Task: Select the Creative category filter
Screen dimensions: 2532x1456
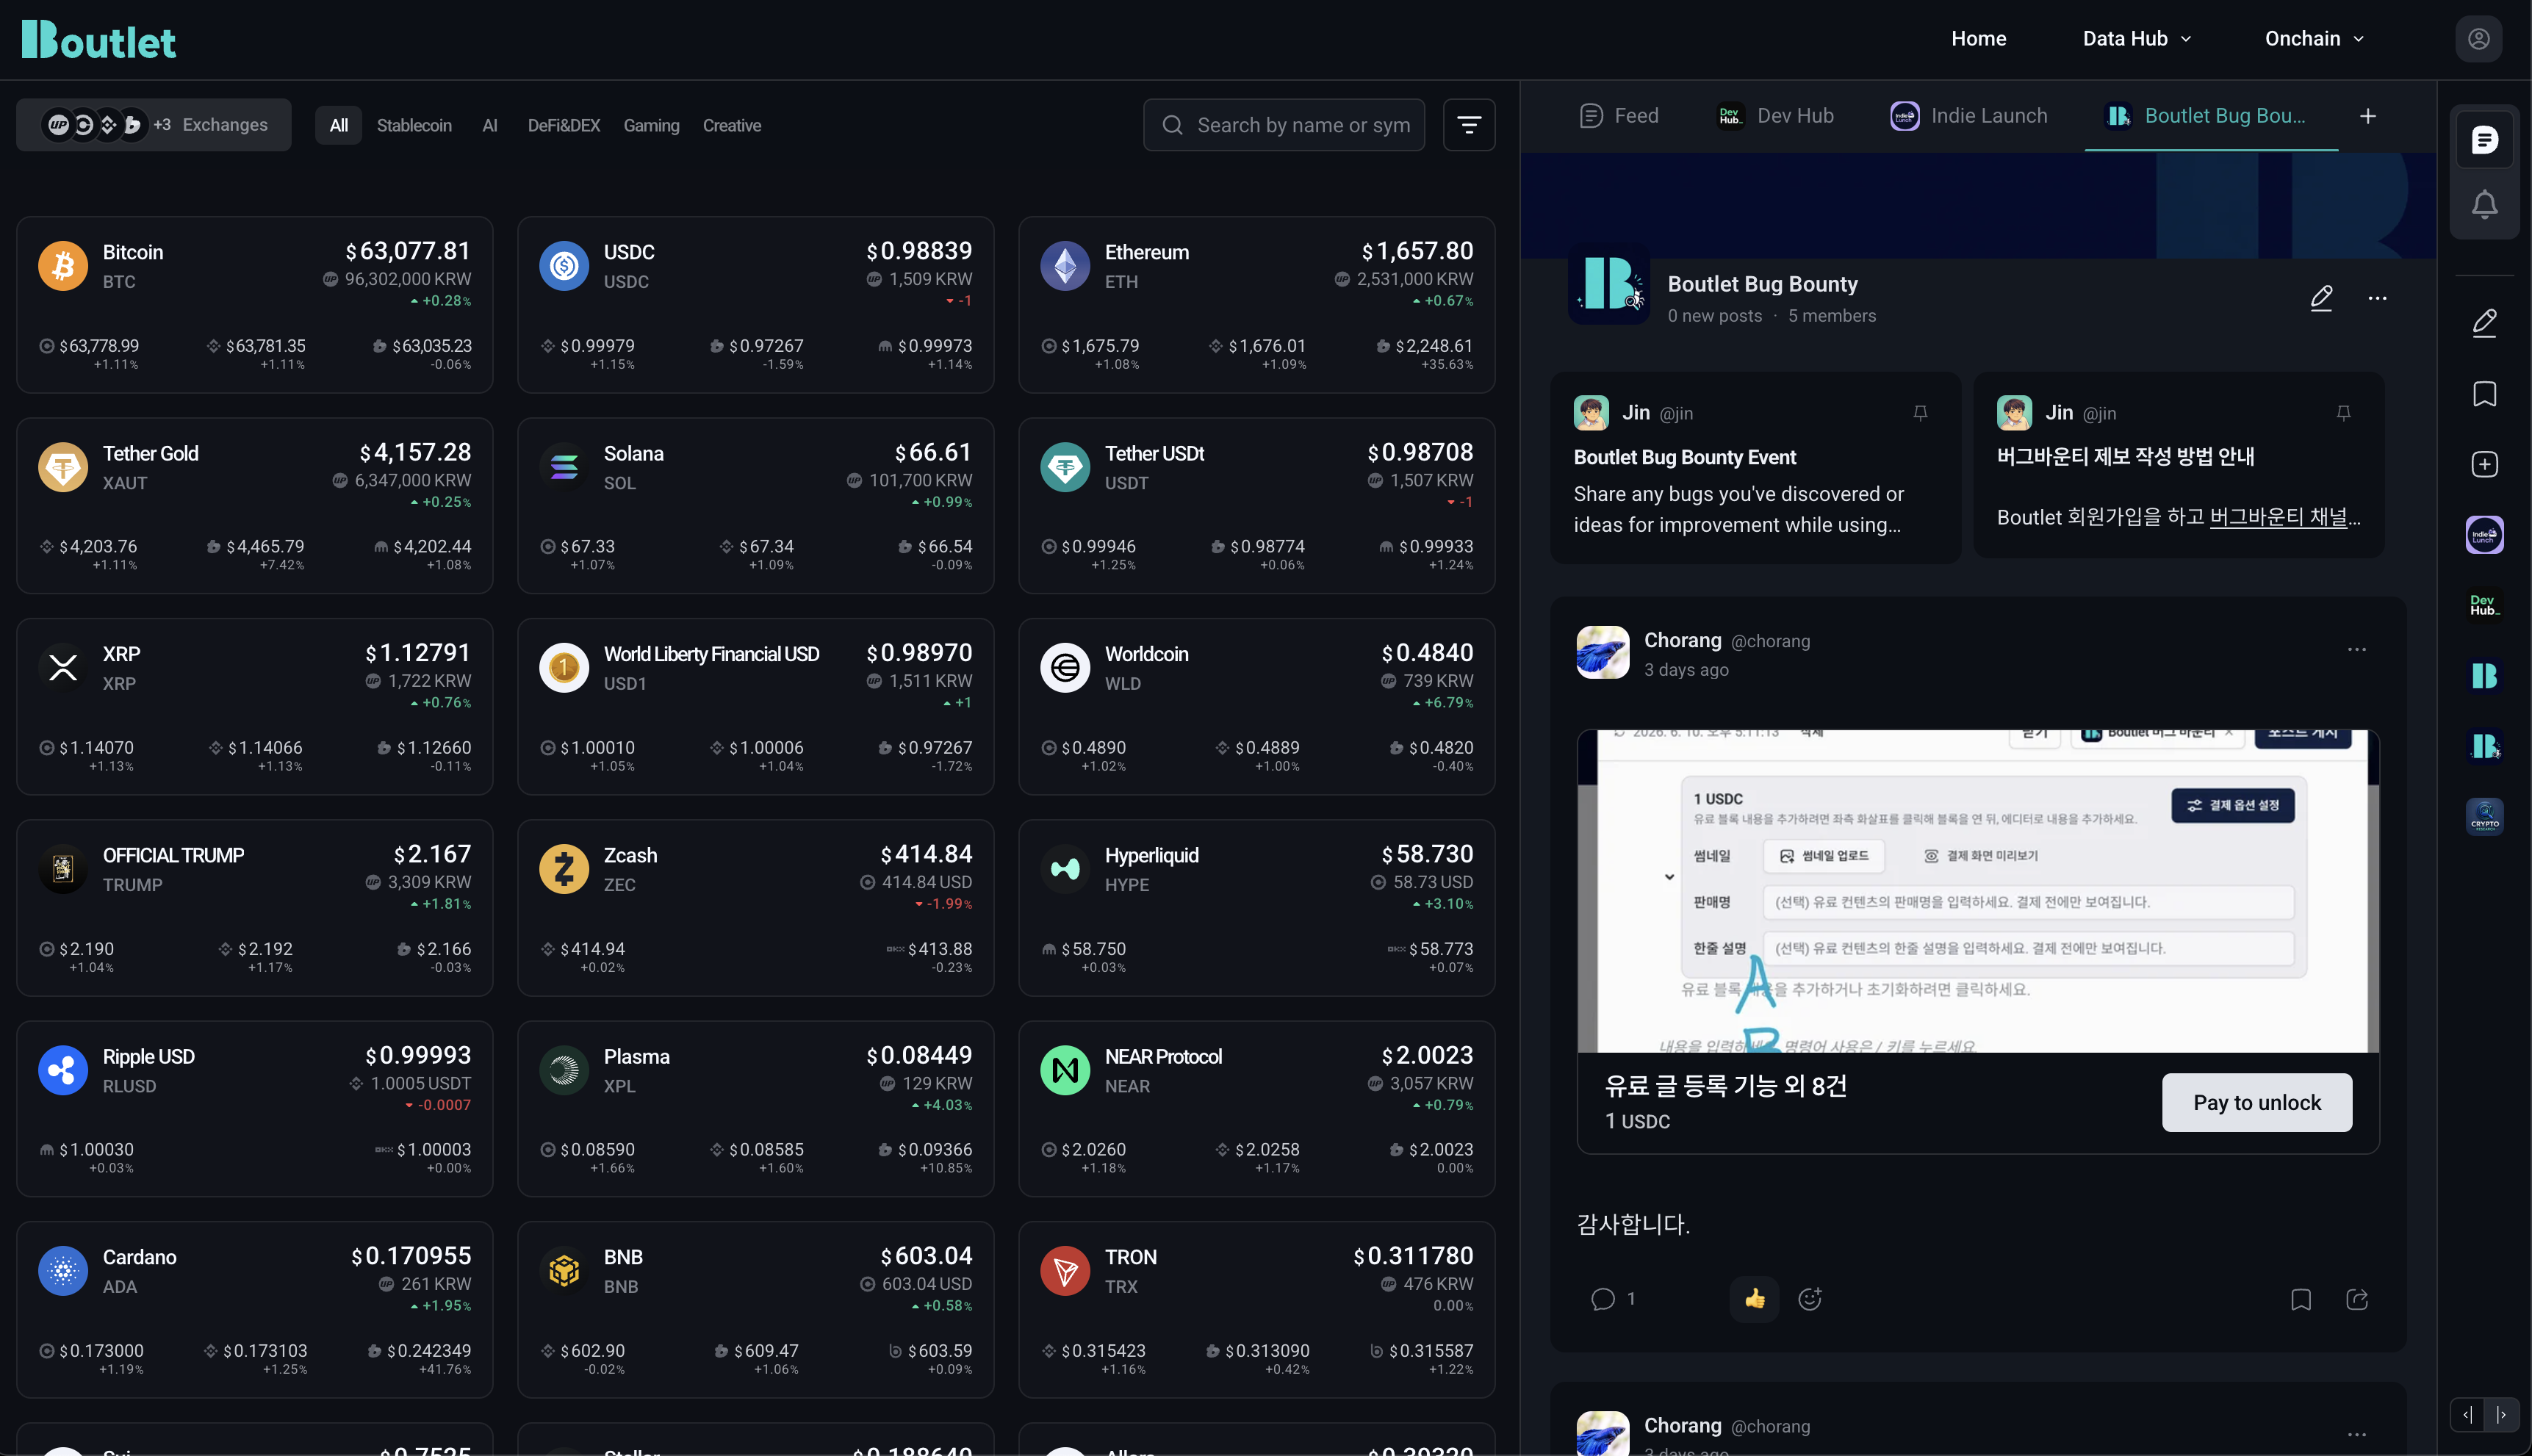Action: click(731, 126)
